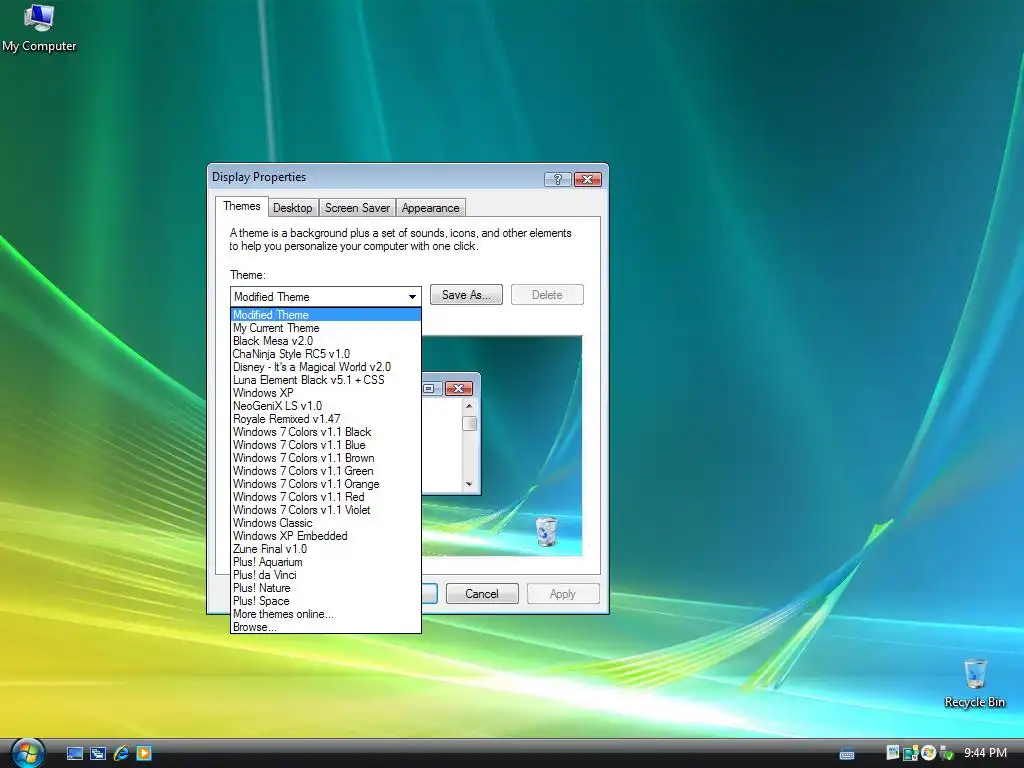Image resolution: width=1024 pixels, height=768 pixels.
Task: Click the Windows Start orb
Action: point(27,753)
